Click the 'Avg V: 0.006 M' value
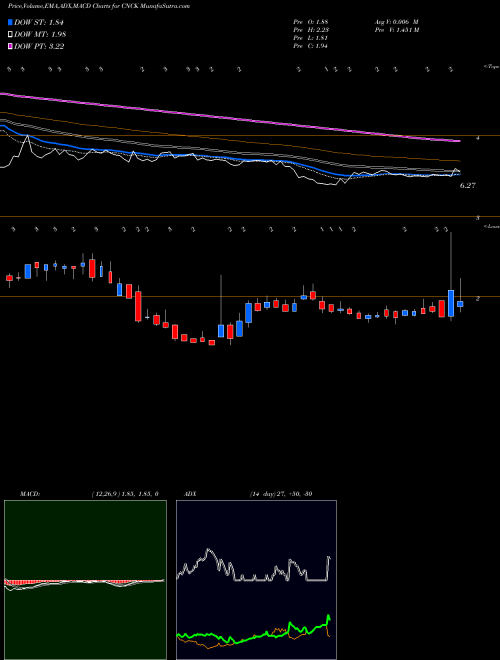 [396, 22]
